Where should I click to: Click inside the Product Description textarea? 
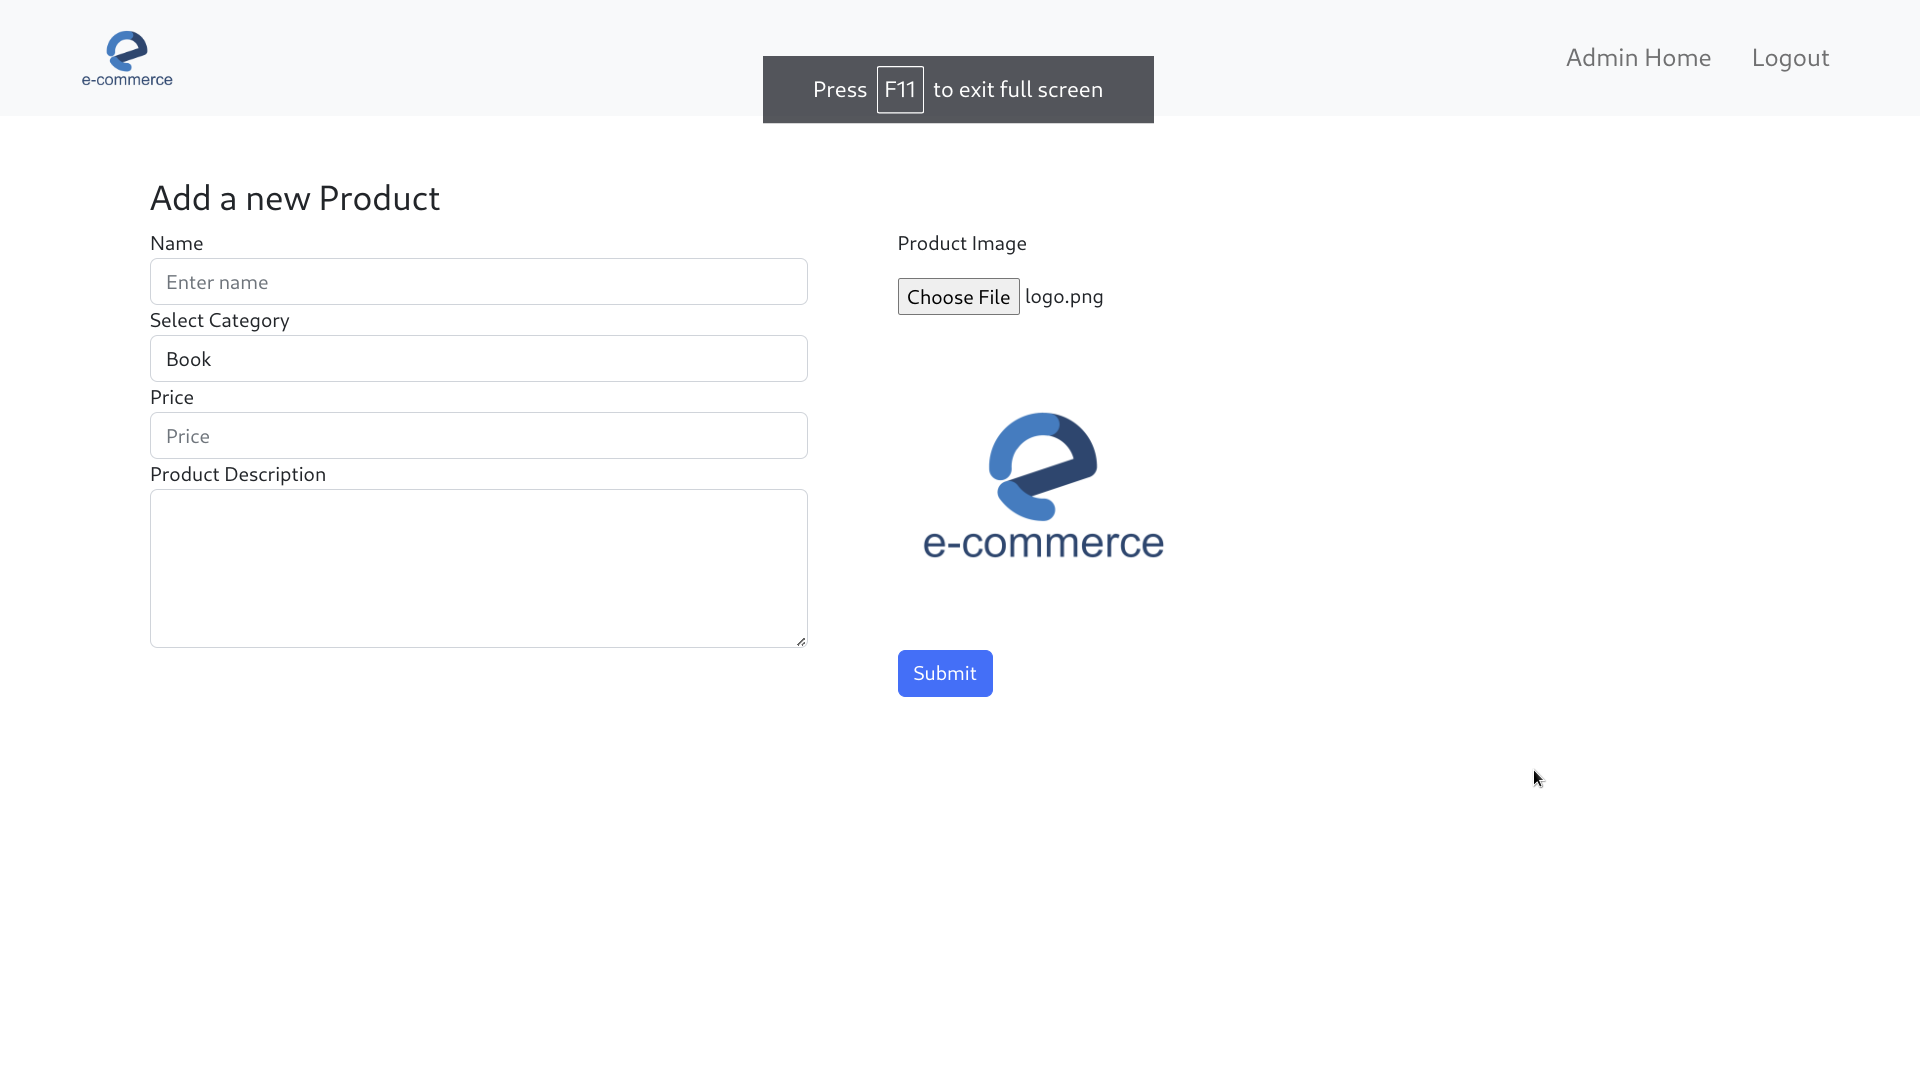coord(478,568)
